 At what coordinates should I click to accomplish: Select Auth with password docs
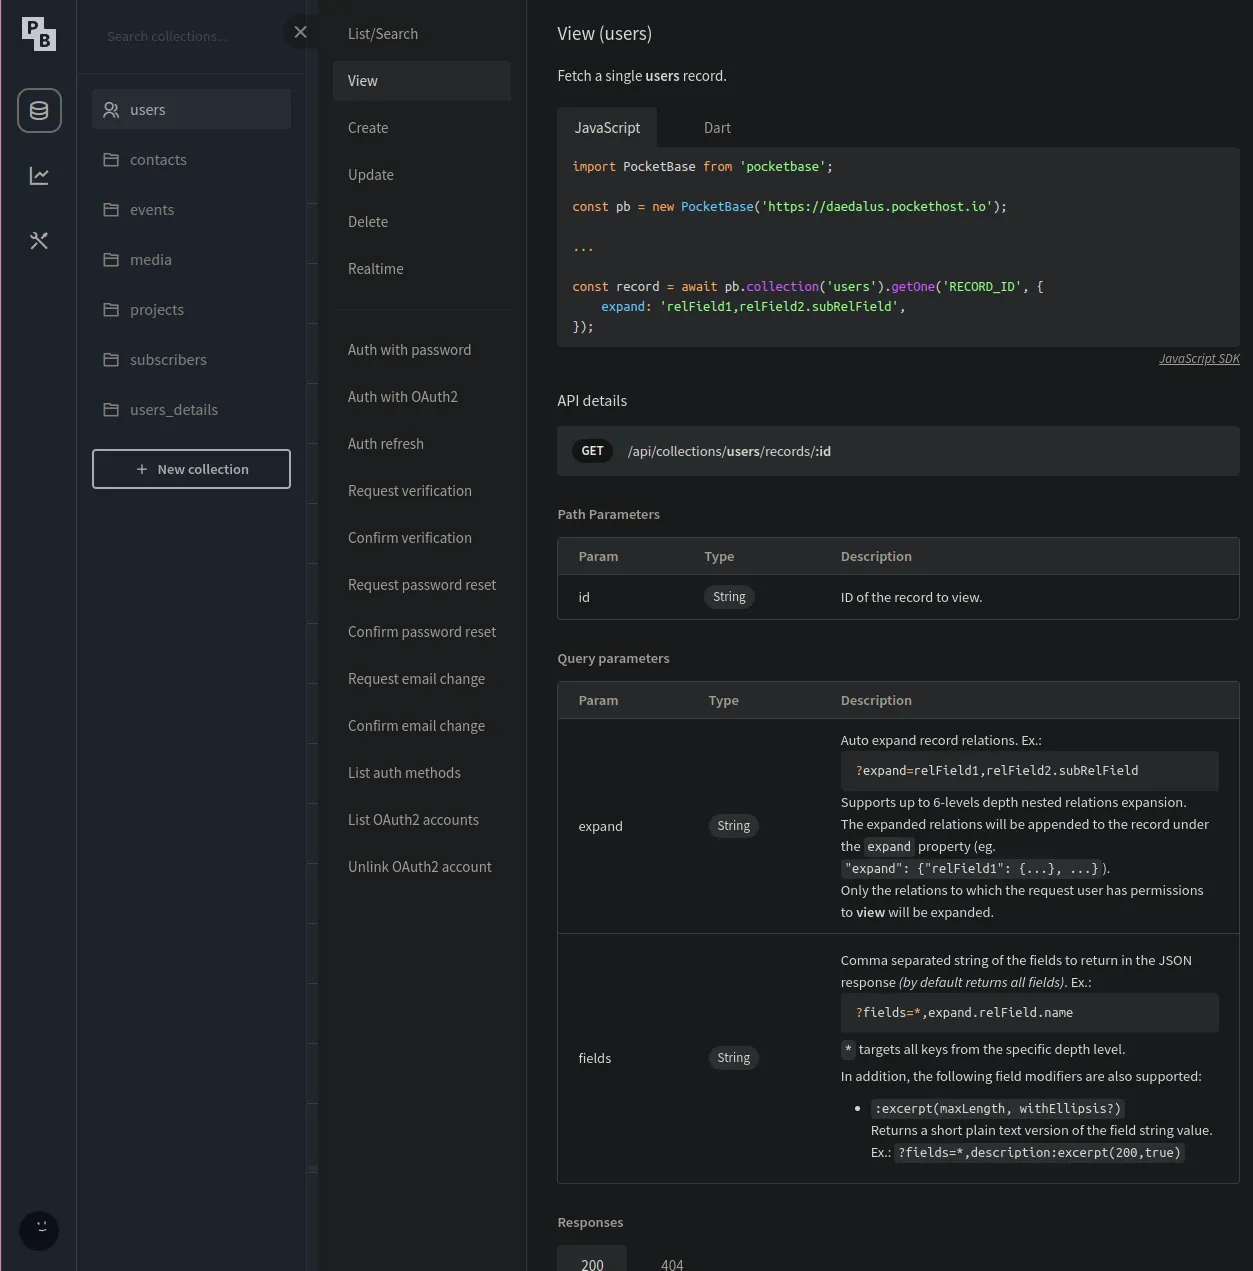[x=409, y=350]
